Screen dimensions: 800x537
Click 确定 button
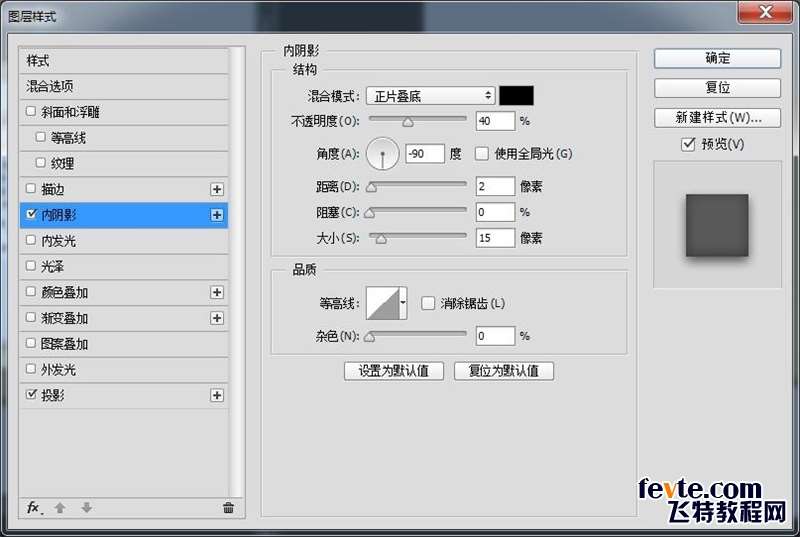717,58
